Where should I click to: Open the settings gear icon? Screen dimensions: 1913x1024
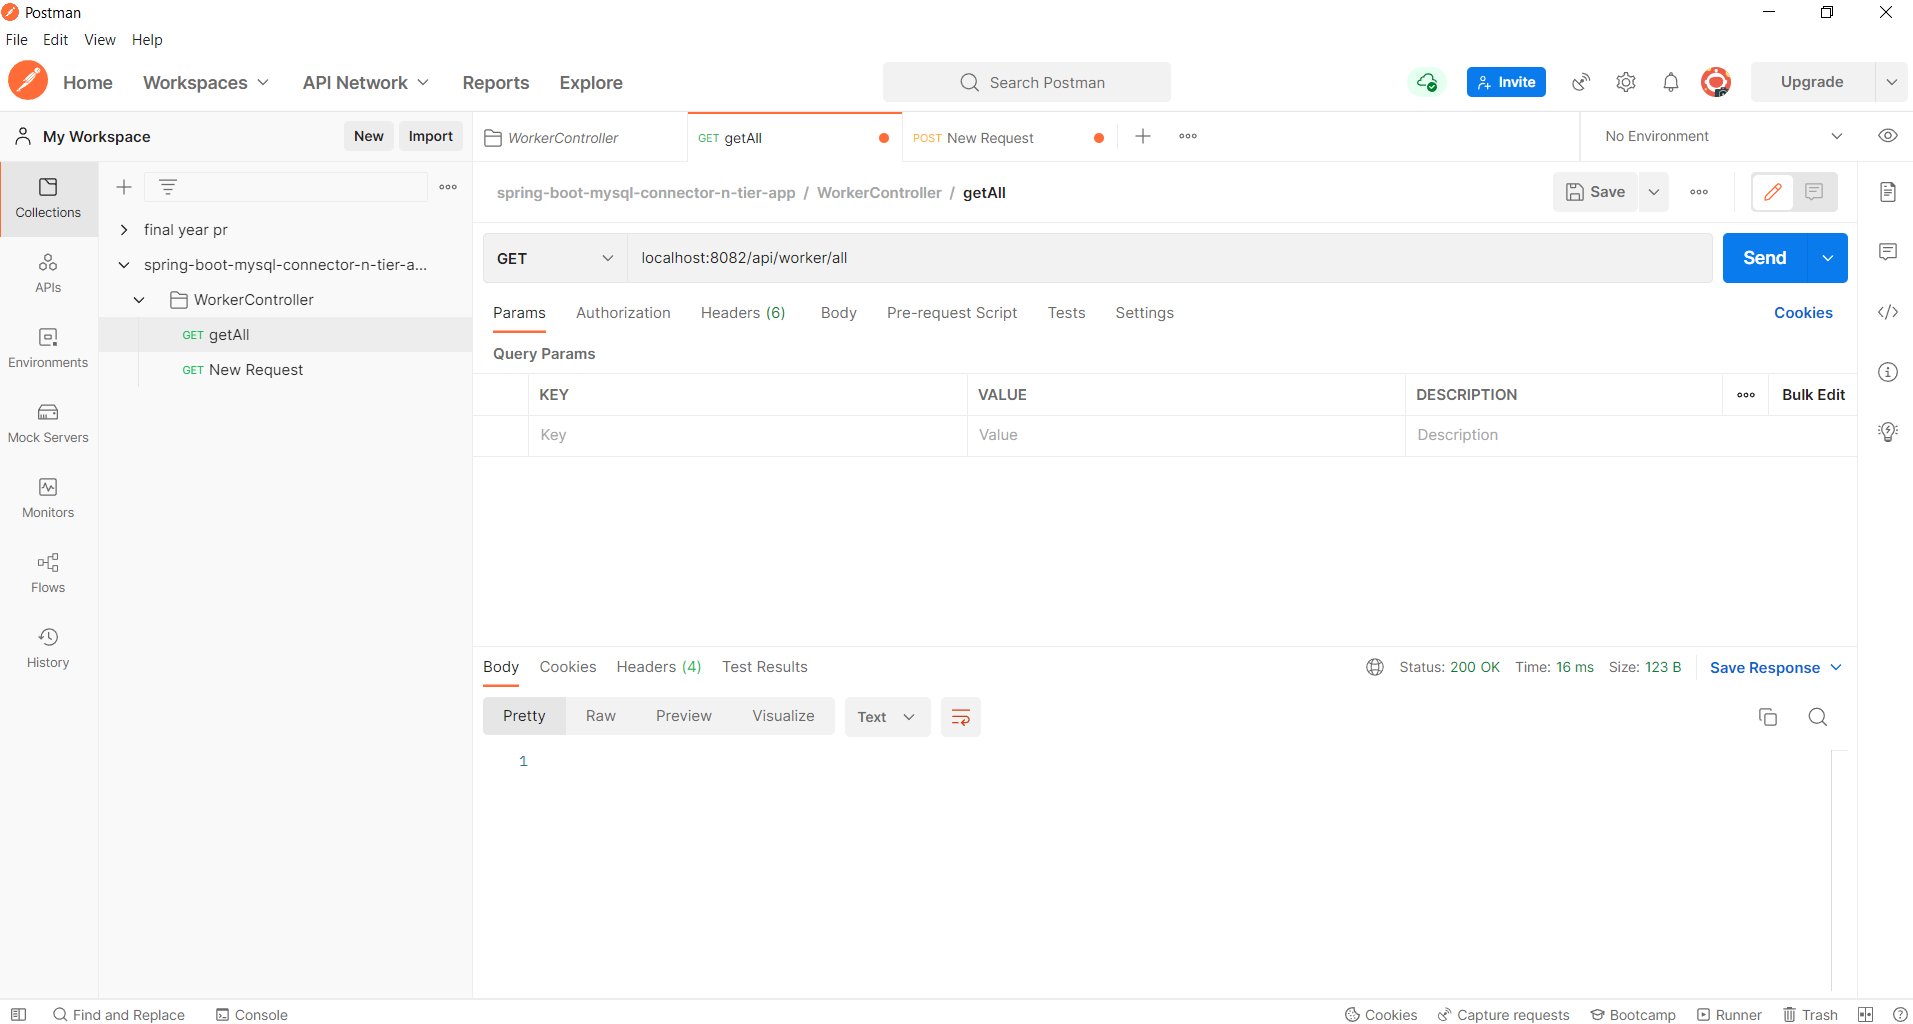pos(1626,82)
